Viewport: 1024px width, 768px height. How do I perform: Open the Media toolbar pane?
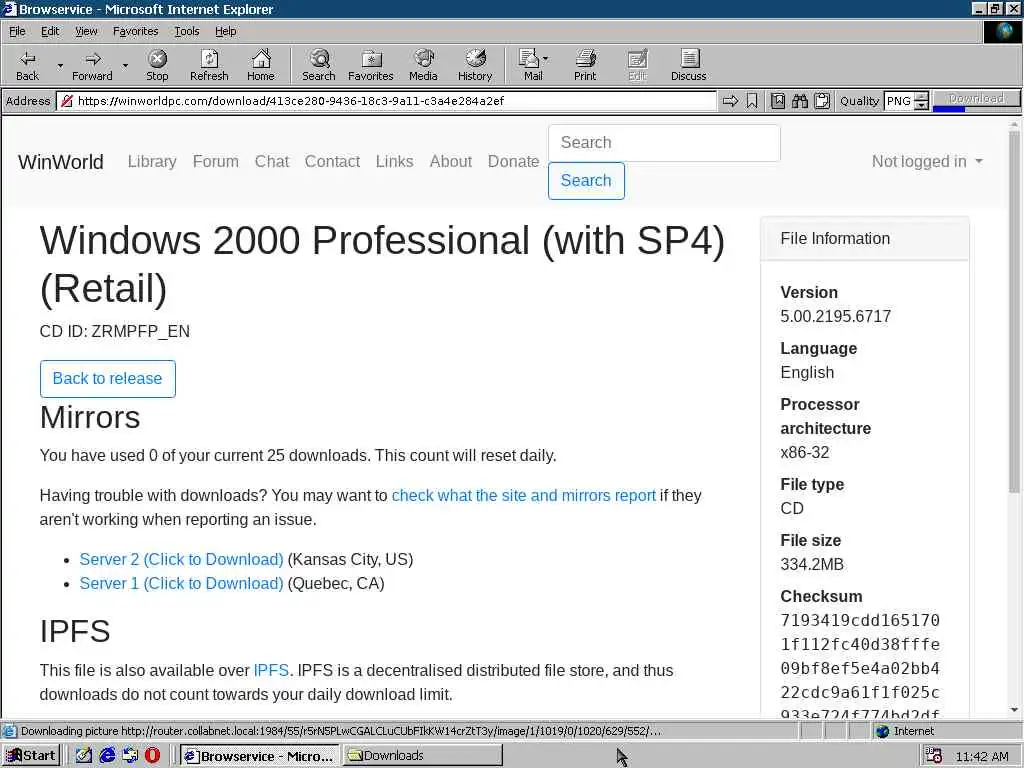(x=423, y=65)
